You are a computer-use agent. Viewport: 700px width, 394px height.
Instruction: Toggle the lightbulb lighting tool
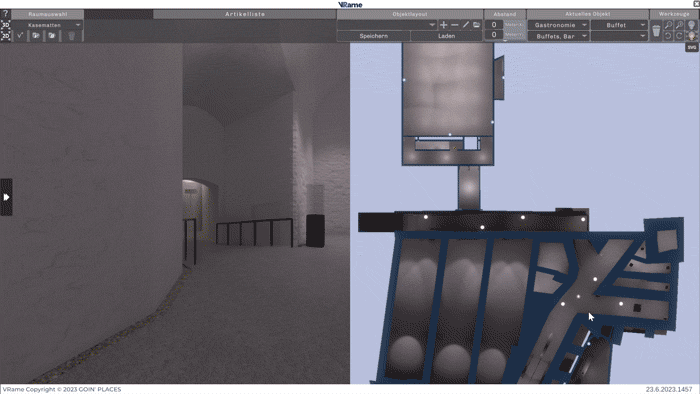(x=691, y=25)
